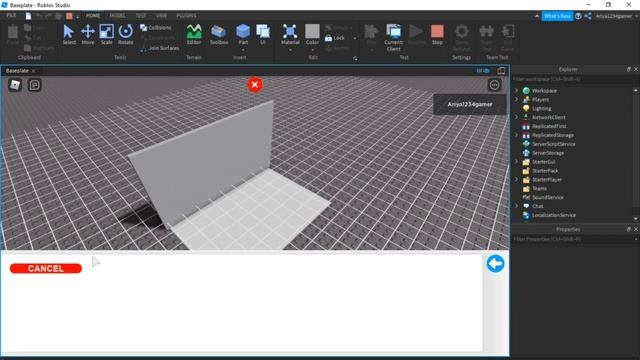Screen dimensions: 640x360
Task: Toggle the Collisions option
Action: pos(156,27)
